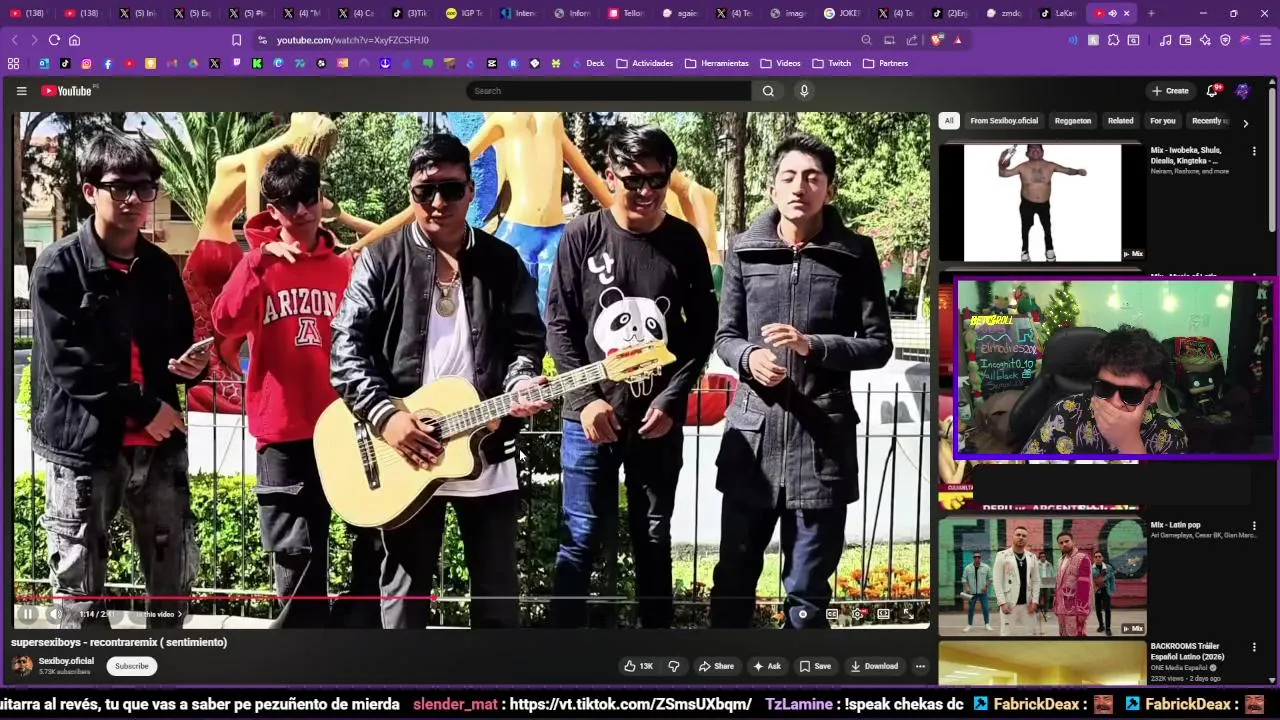This screenshot has height=720, width=1280.
Task: Click the search magnifier button
Action: [x=768, y=91]
